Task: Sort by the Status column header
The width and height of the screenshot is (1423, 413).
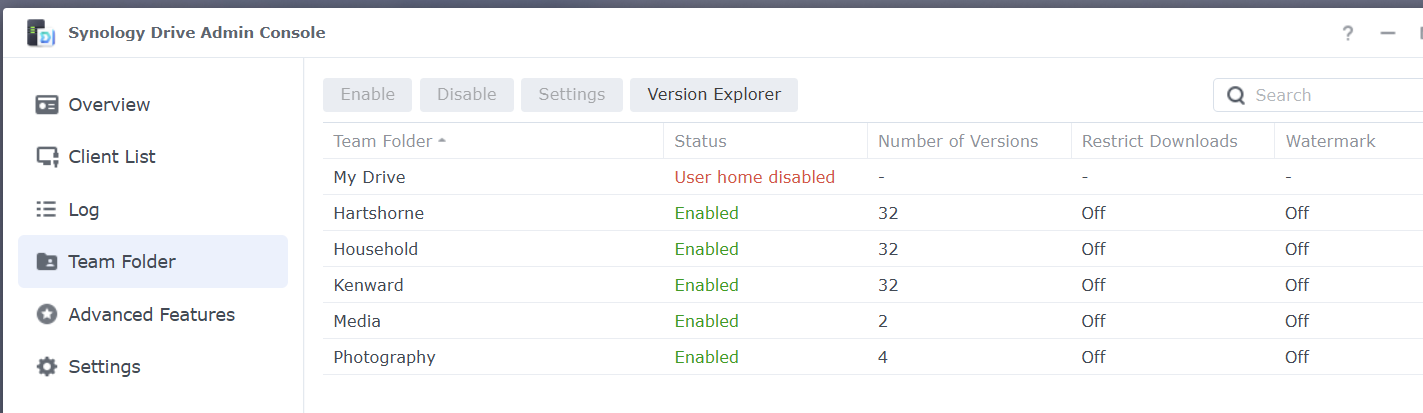Action: coord(700,141)
